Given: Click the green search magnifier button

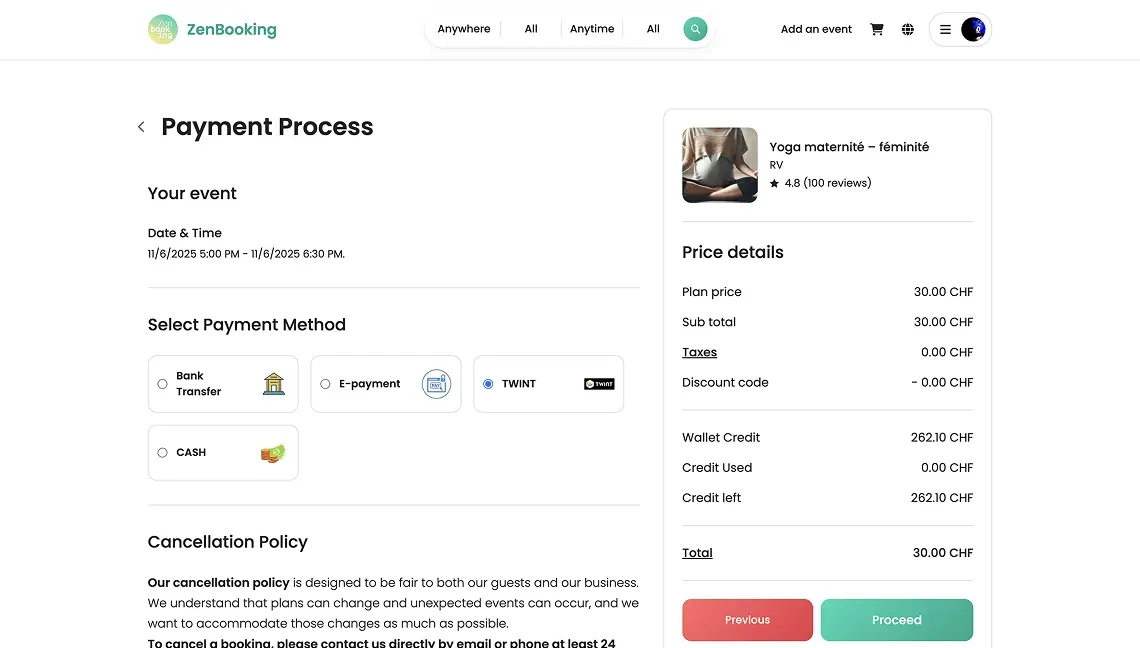Looking at the screenshot, I should click(695, 29).
